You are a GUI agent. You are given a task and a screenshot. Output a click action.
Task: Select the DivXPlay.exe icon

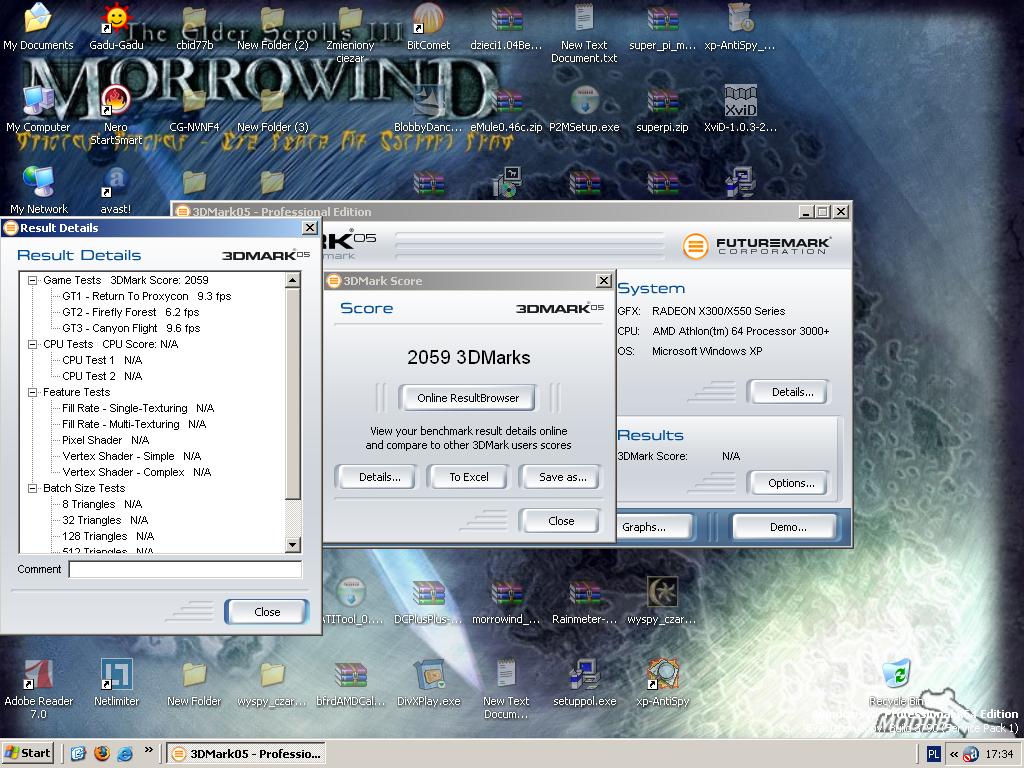pyautogui.click(x=428, y=682)
